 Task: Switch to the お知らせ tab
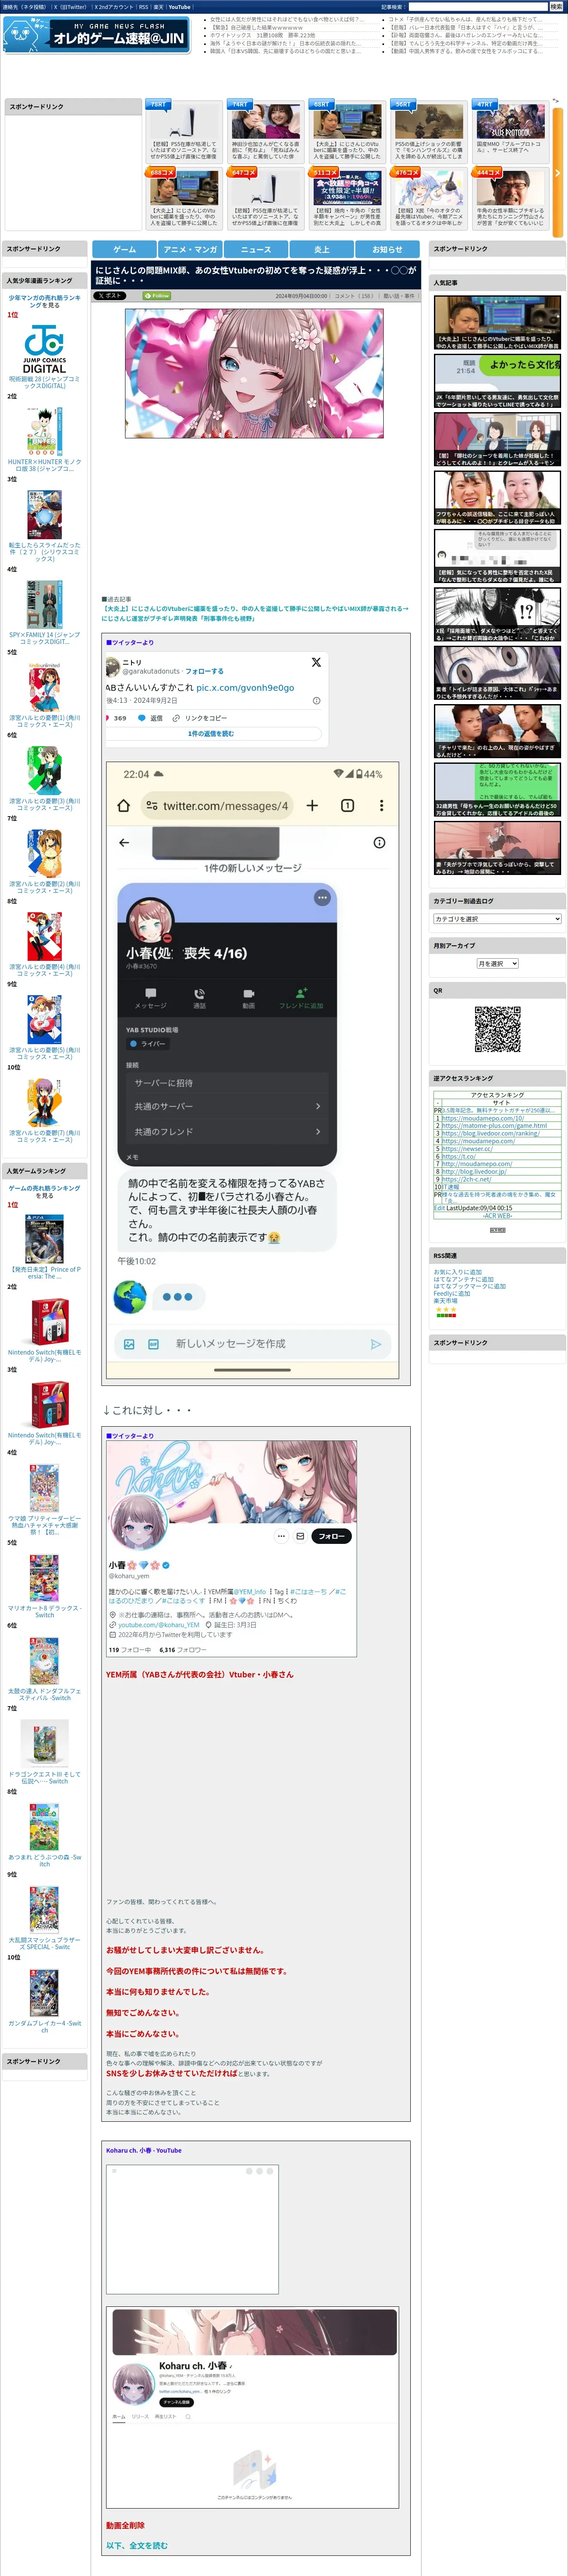(387, 249)
